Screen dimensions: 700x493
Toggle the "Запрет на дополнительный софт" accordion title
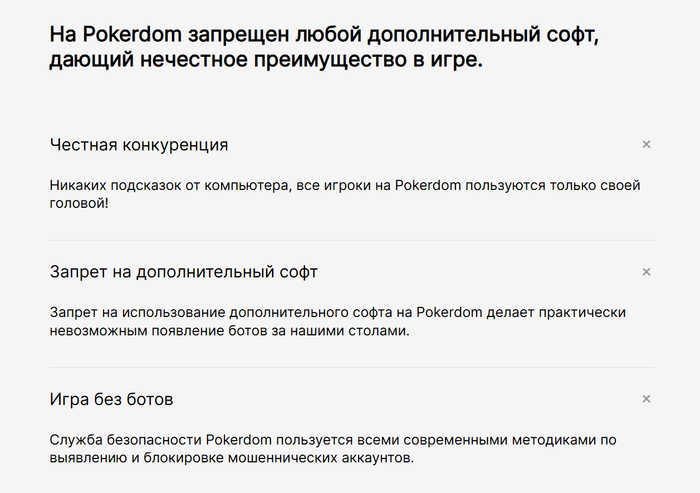click(x=184, y=272)
